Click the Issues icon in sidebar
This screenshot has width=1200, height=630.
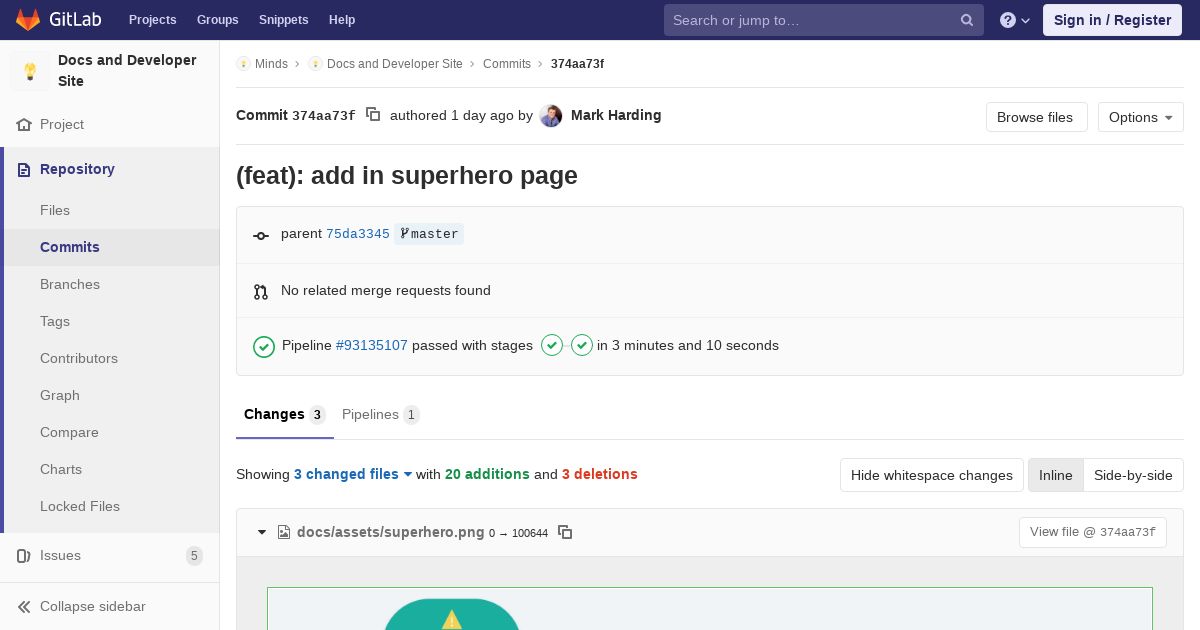(24, 555)
